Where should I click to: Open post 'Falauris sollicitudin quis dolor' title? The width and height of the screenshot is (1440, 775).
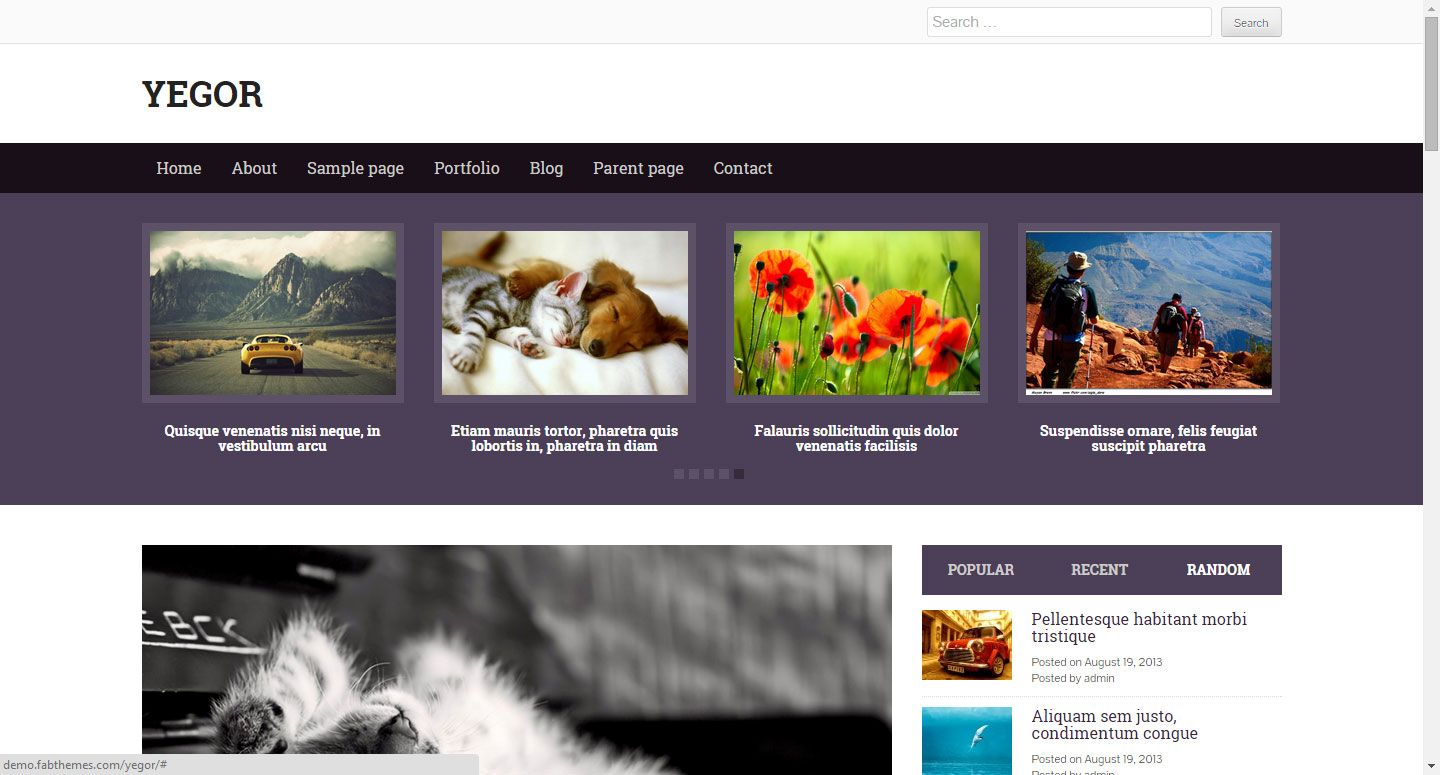(x=857, y=438)
